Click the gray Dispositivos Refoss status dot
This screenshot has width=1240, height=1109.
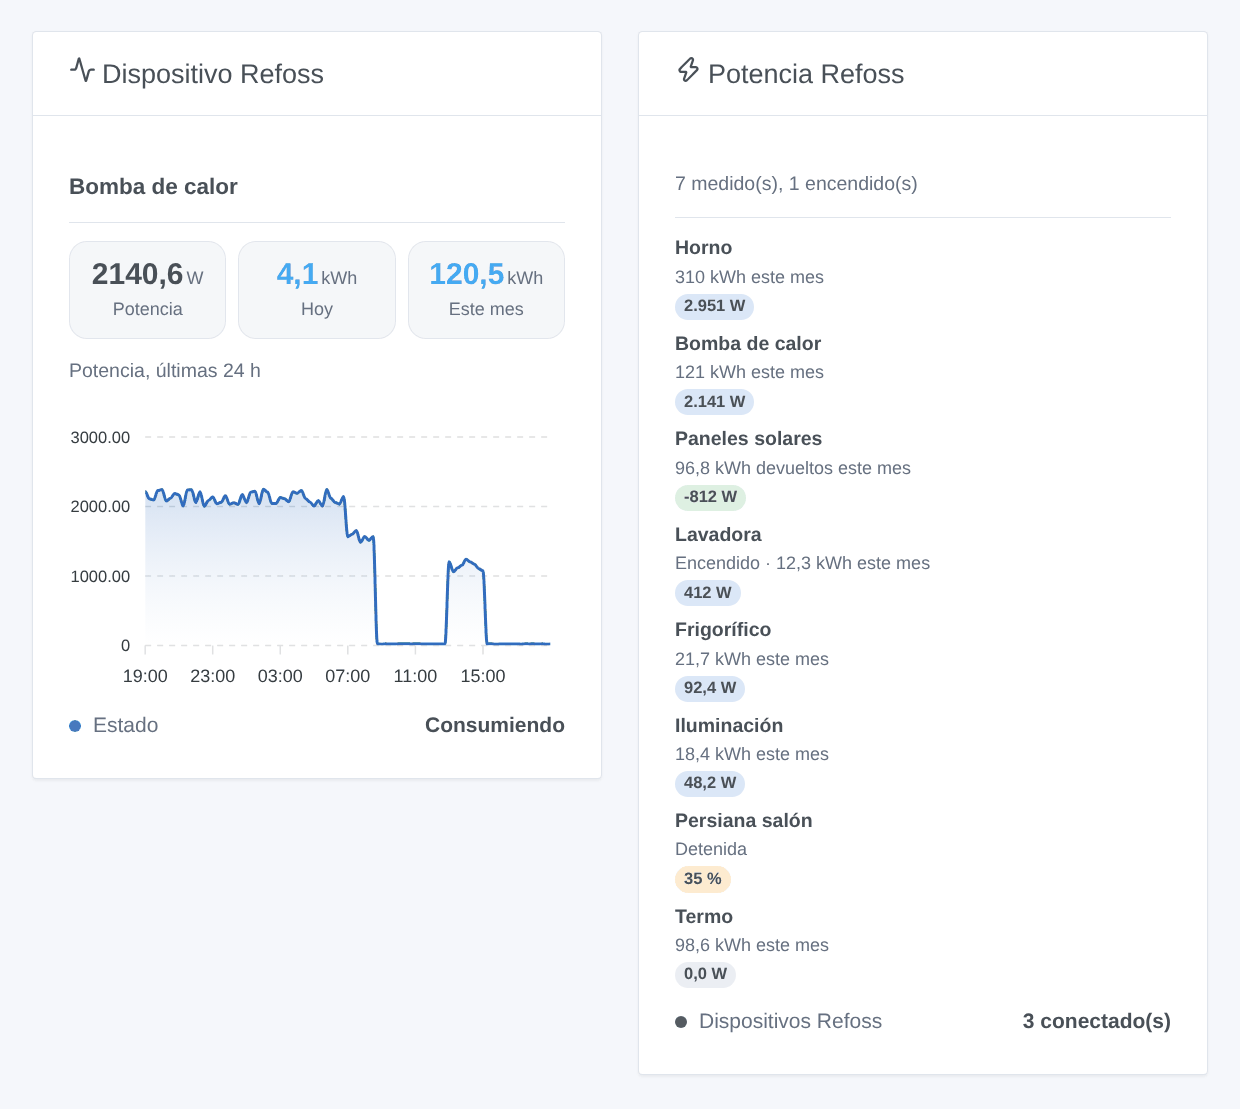[681, 1022]
